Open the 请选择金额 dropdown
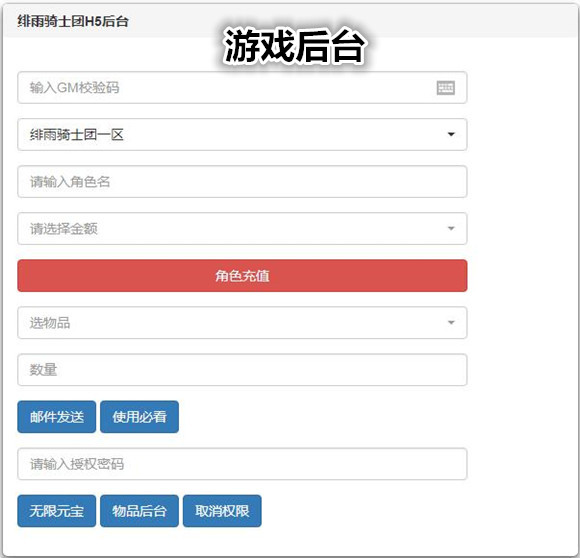The image size is (580, 558). click(x=242, y=229)
